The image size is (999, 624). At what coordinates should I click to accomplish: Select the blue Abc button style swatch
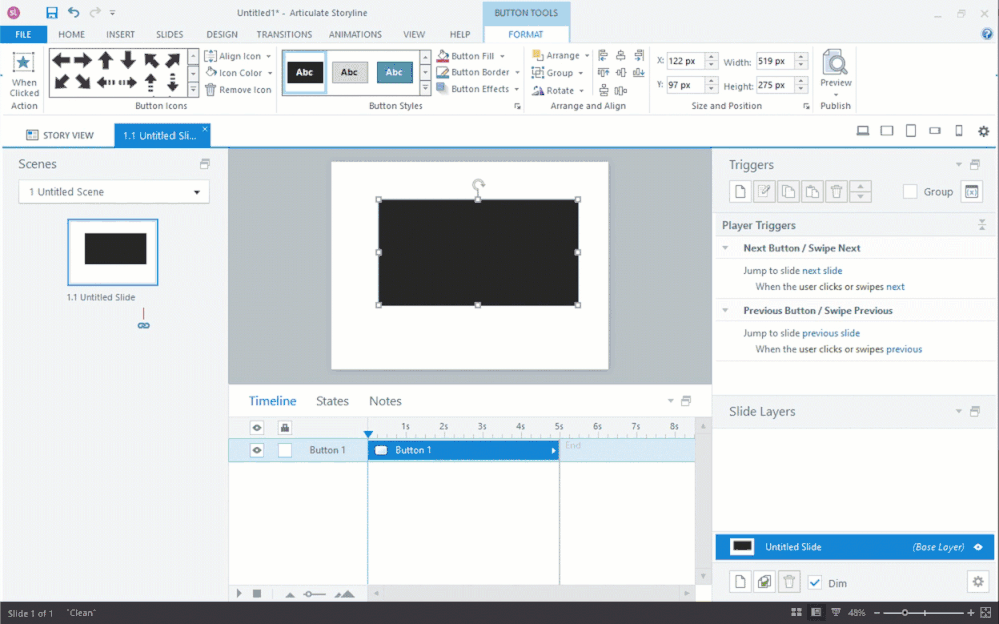[x=394, y=73]
